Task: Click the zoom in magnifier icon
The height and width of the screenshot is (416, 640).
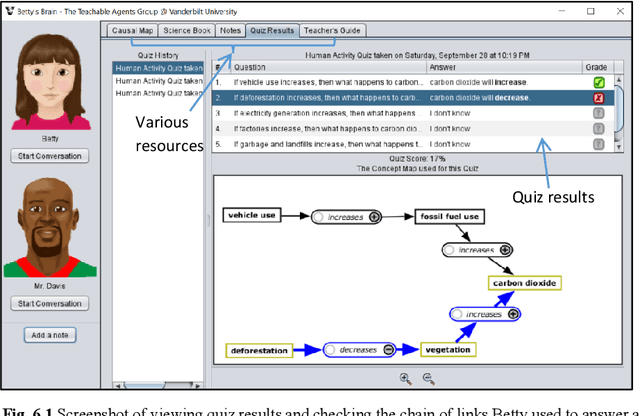Action: 405,378
